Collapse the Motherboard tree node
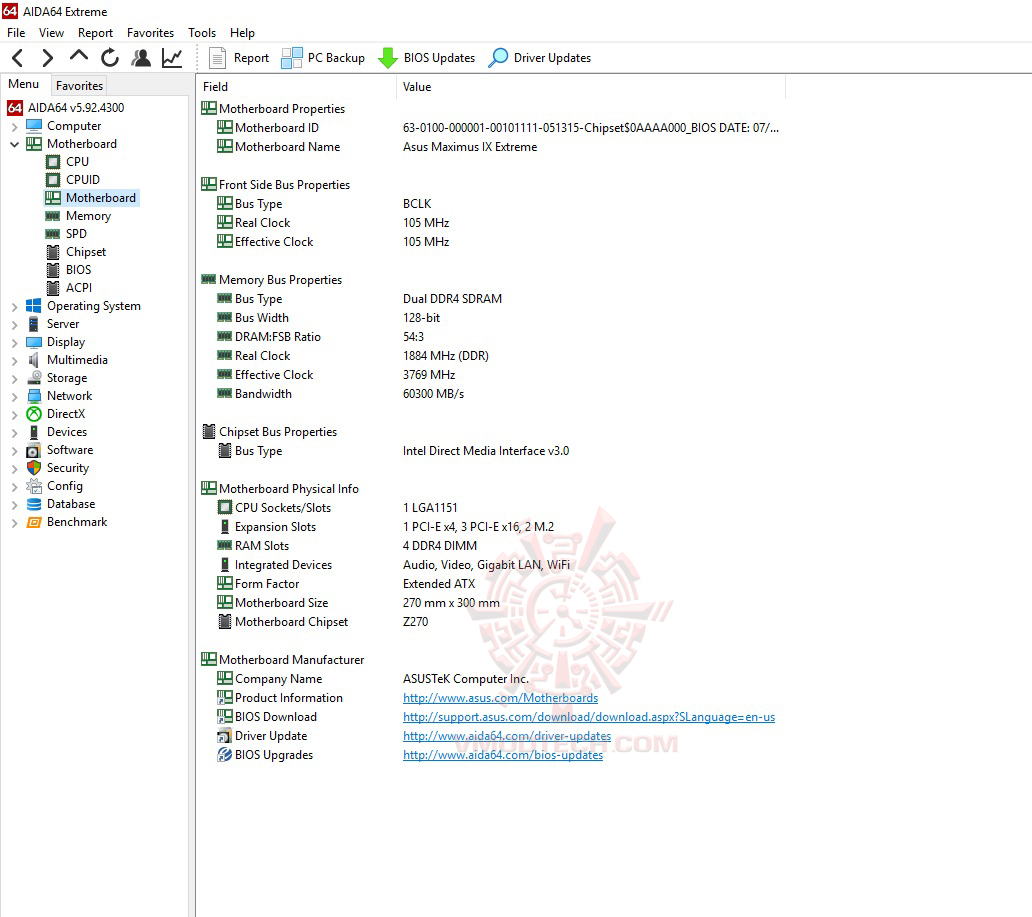The width and height of the screenshot is (1032, 917). [x=14, y=144]
